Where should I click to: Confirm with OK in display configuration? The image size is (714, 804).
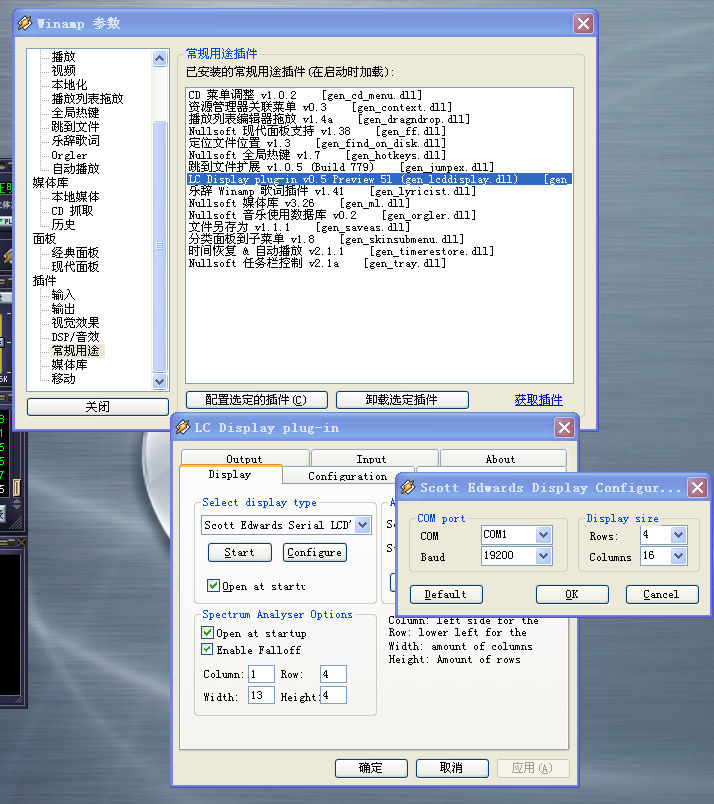(572, 594)
